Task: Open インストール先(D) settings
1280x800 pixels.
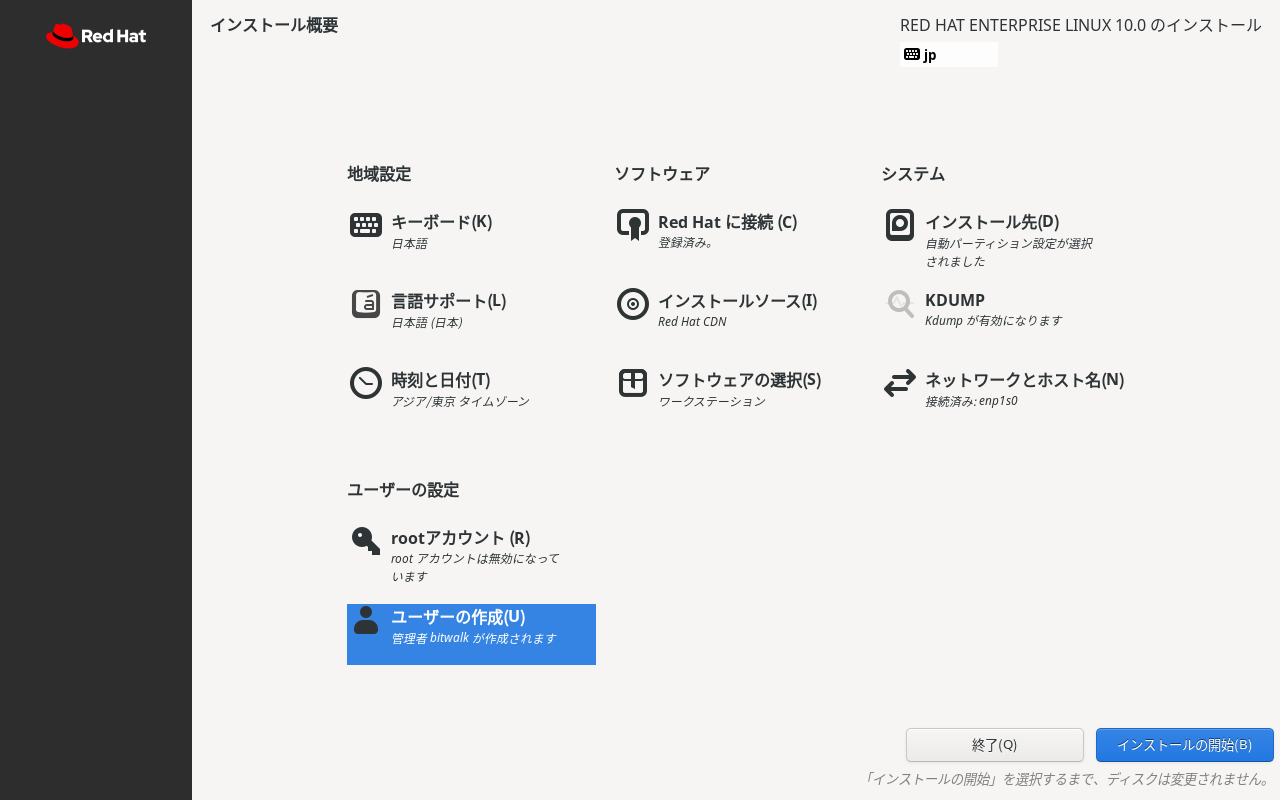Action: (992, 222)
